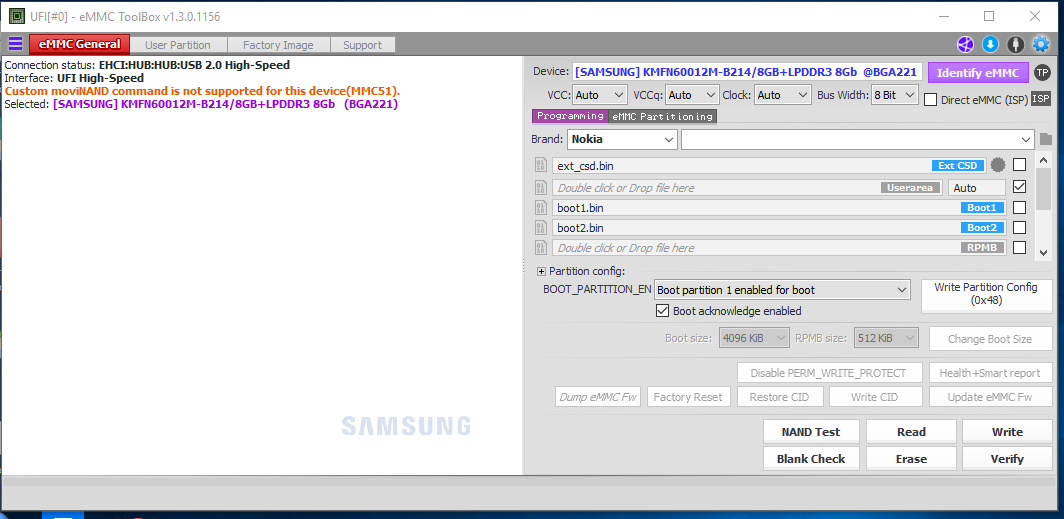
Task: Check the ext_csd.bin Ext CSD checkbox
Action: click(x=1019, y=165)
